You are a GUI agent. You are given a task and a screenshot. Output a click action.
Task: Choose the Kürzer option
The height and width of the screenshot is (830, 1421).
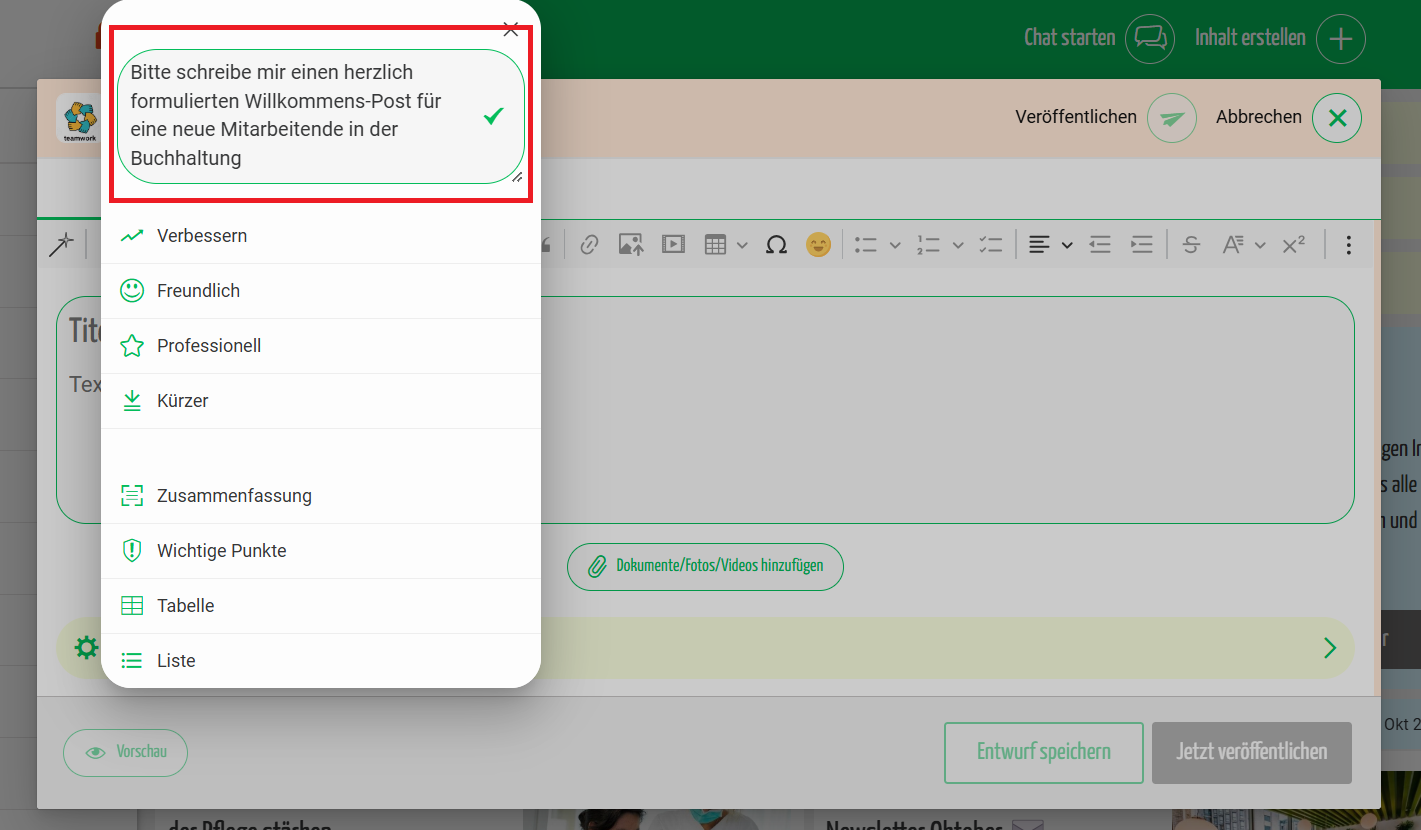(183, 401)
